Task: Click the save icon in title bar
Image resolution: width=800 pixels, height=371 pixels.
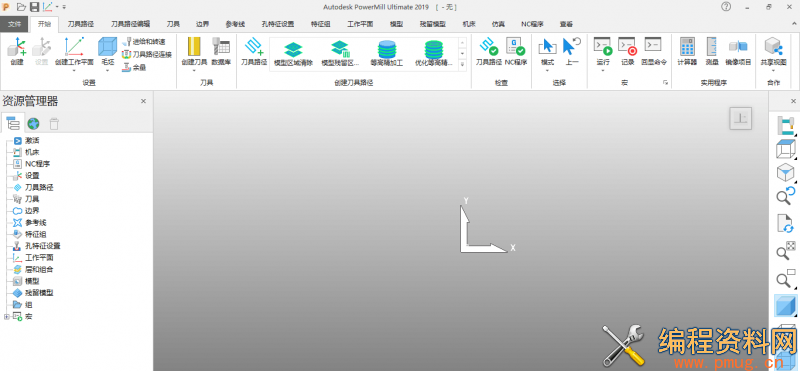Action: [x=34, y=7]
